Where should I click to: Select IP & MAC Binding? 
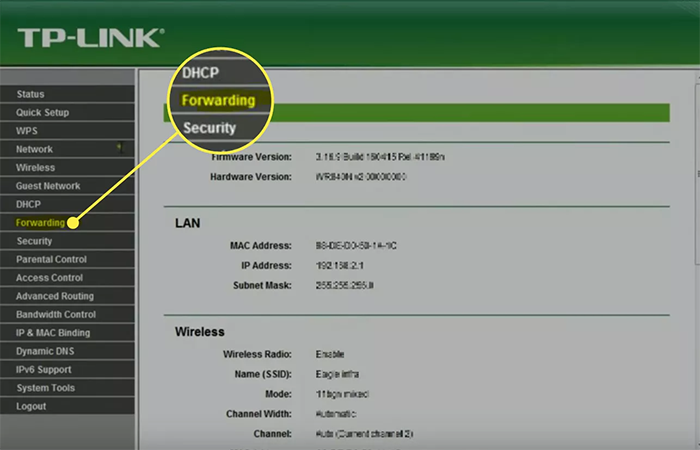[53, 333]
